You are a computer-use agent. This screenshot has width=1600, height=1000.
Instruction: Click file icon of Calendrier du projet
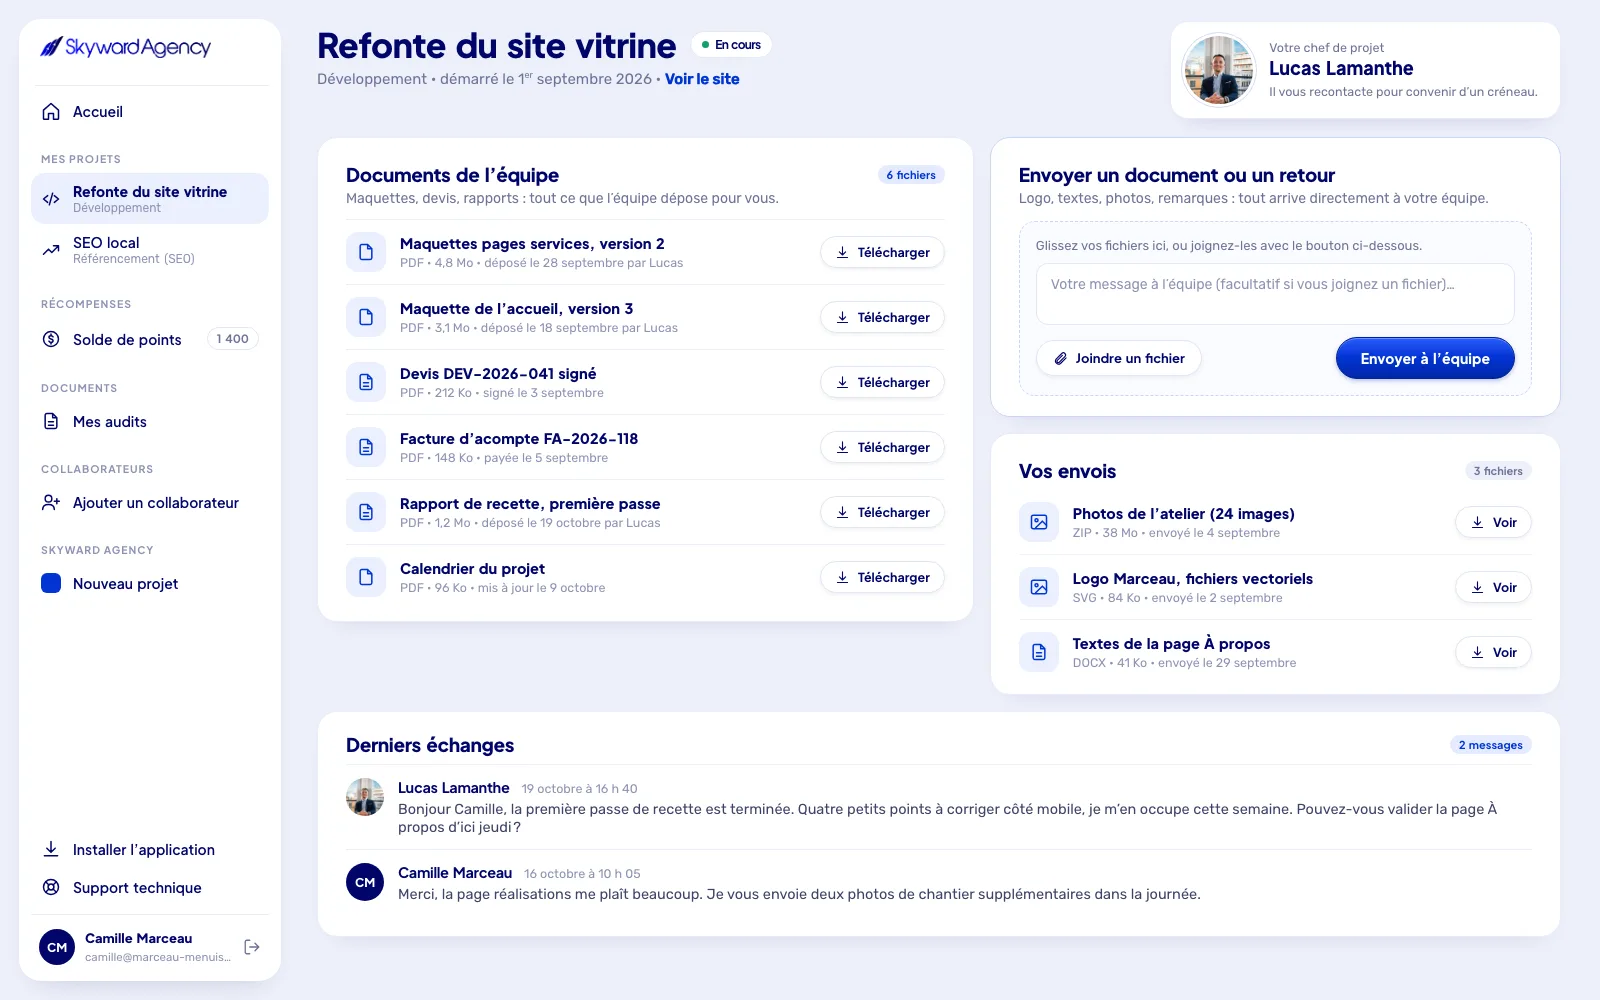[366, 577]
